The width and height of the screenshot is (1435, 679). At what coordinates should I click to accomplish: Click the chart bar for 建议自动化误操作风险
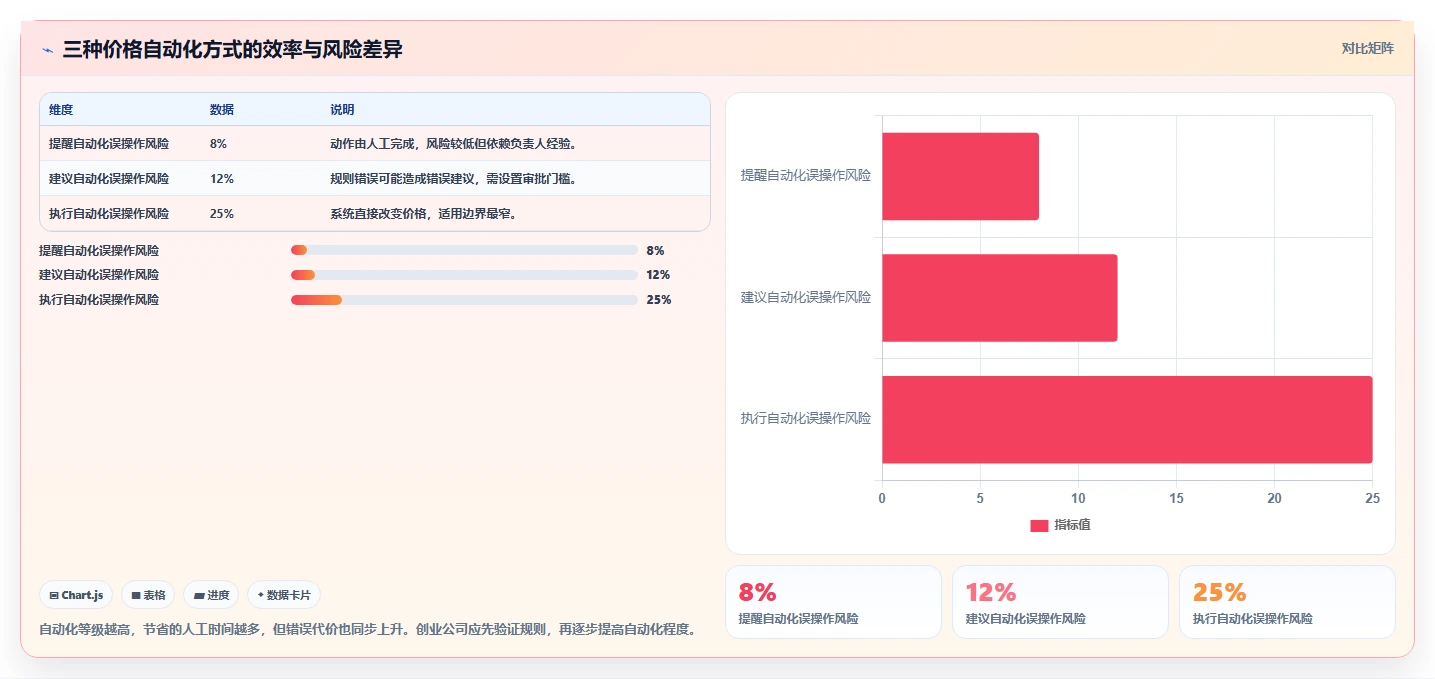click(999, 298)
